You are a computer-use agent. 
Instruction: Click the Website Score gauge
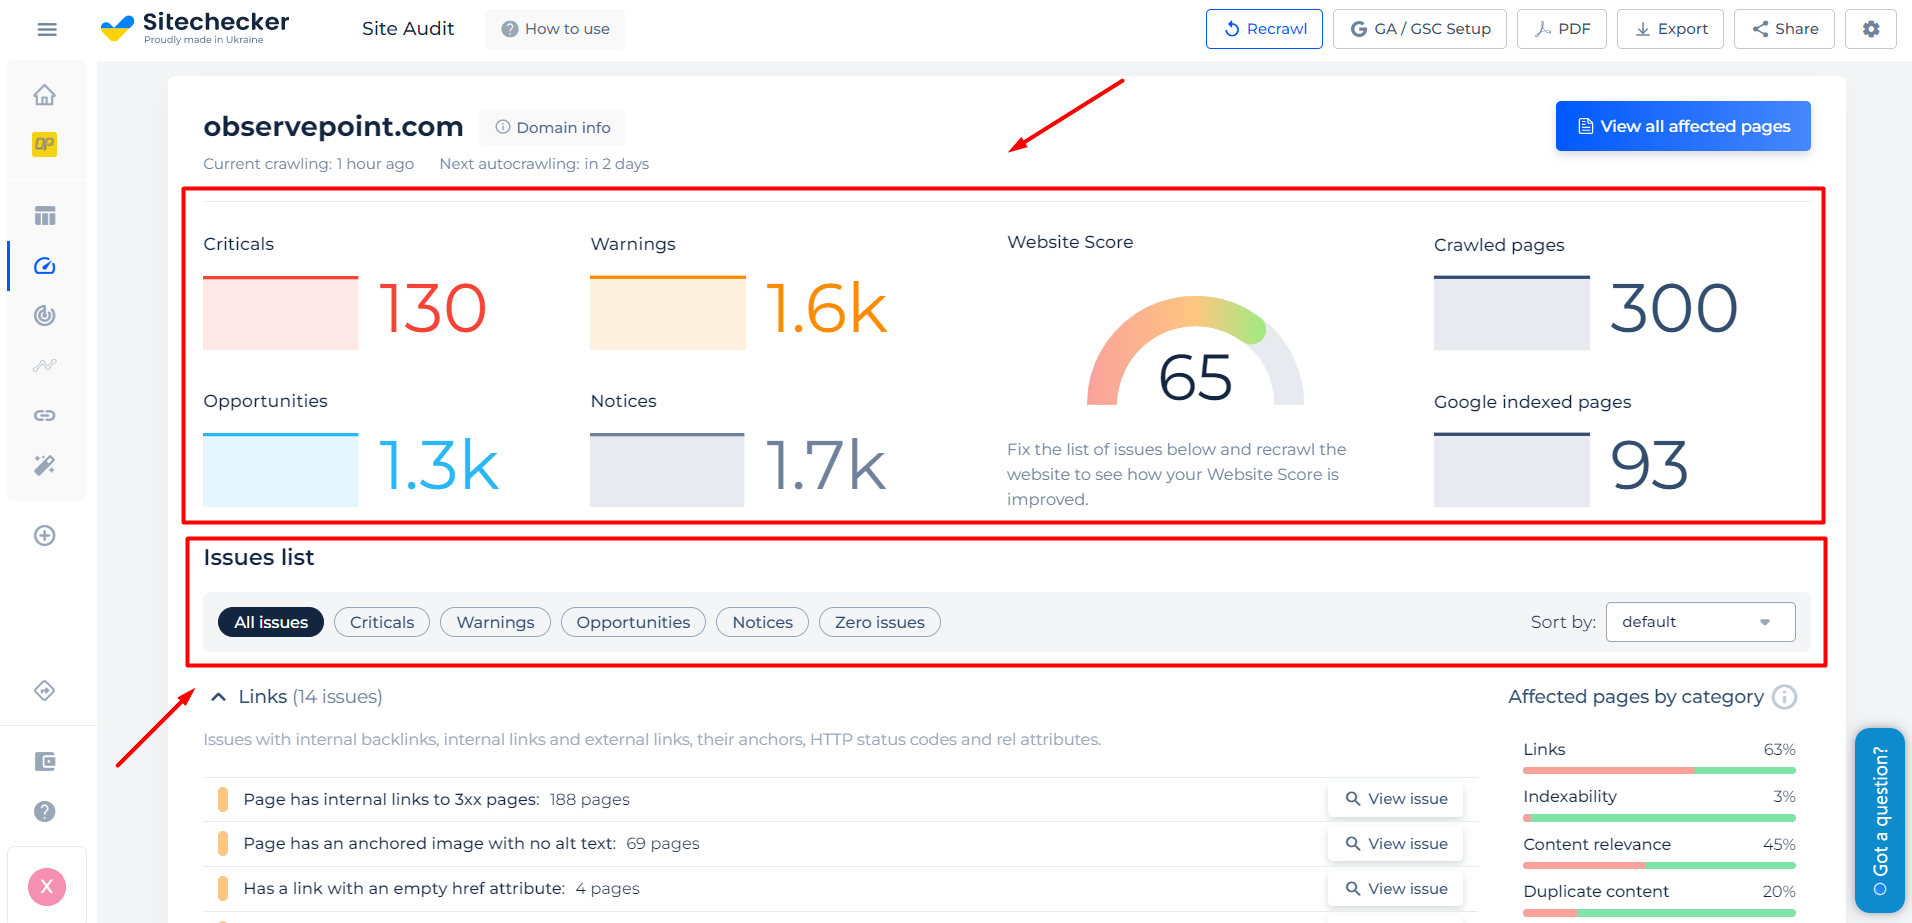point(1195,351)
